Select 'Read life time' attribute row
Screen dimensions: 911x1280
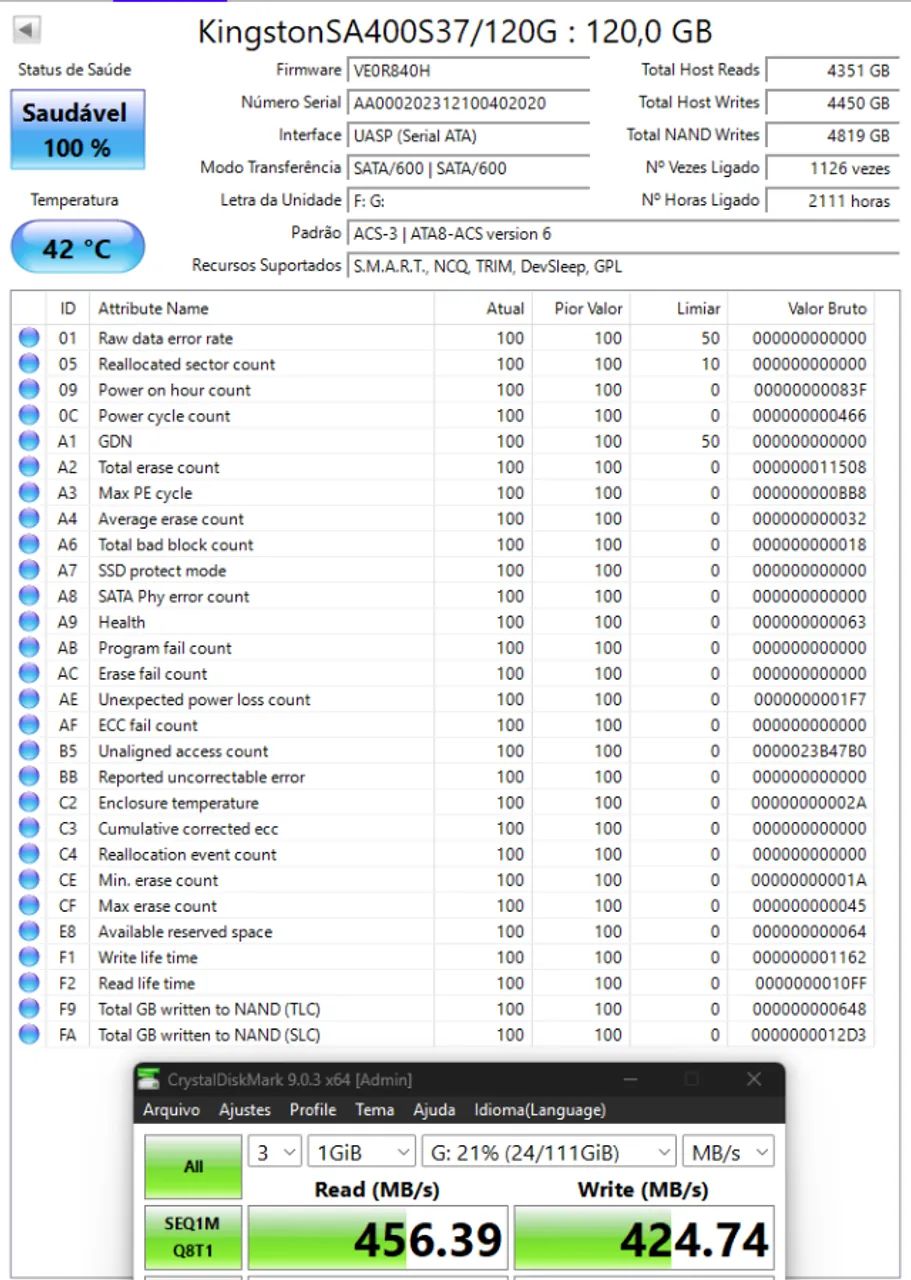[444, 983]
